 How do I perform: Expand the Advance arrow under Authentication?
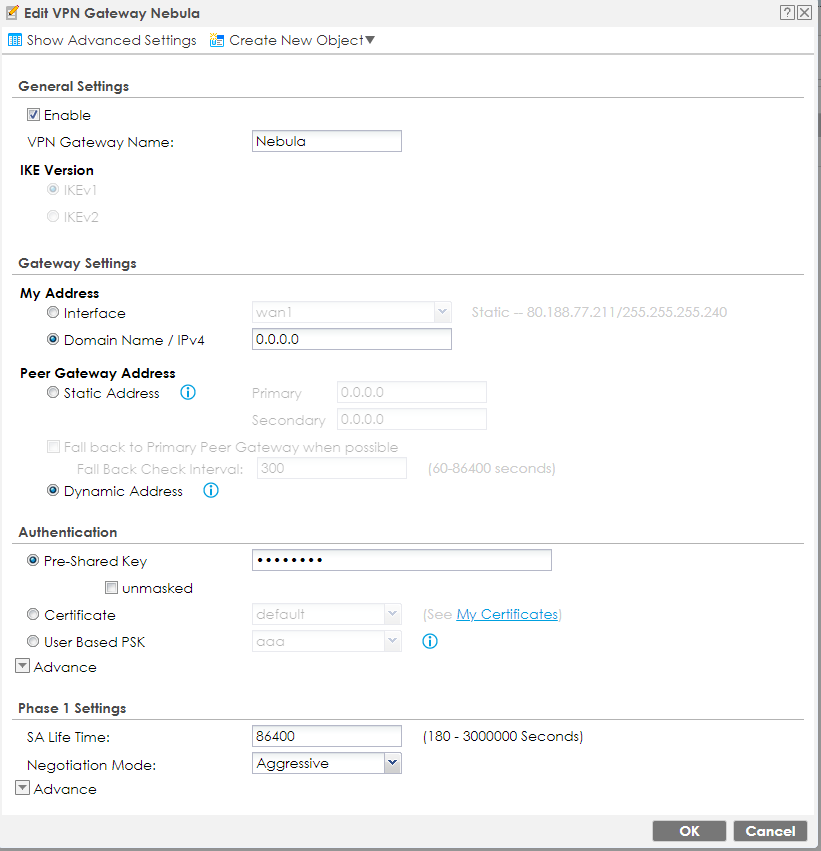pos(22,665)
